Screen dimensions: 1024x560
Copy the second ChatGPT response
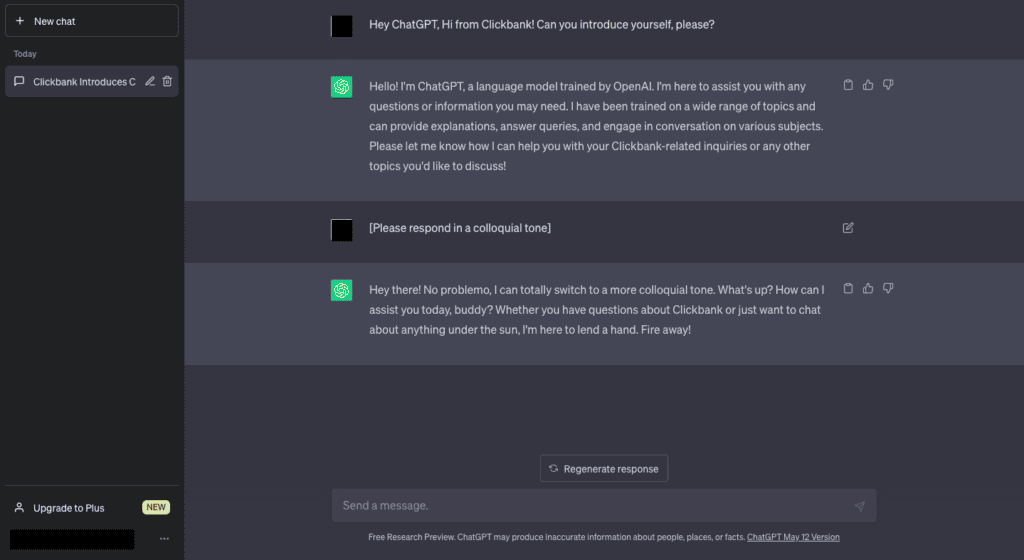pyautogui.click(x=848, y=288)
